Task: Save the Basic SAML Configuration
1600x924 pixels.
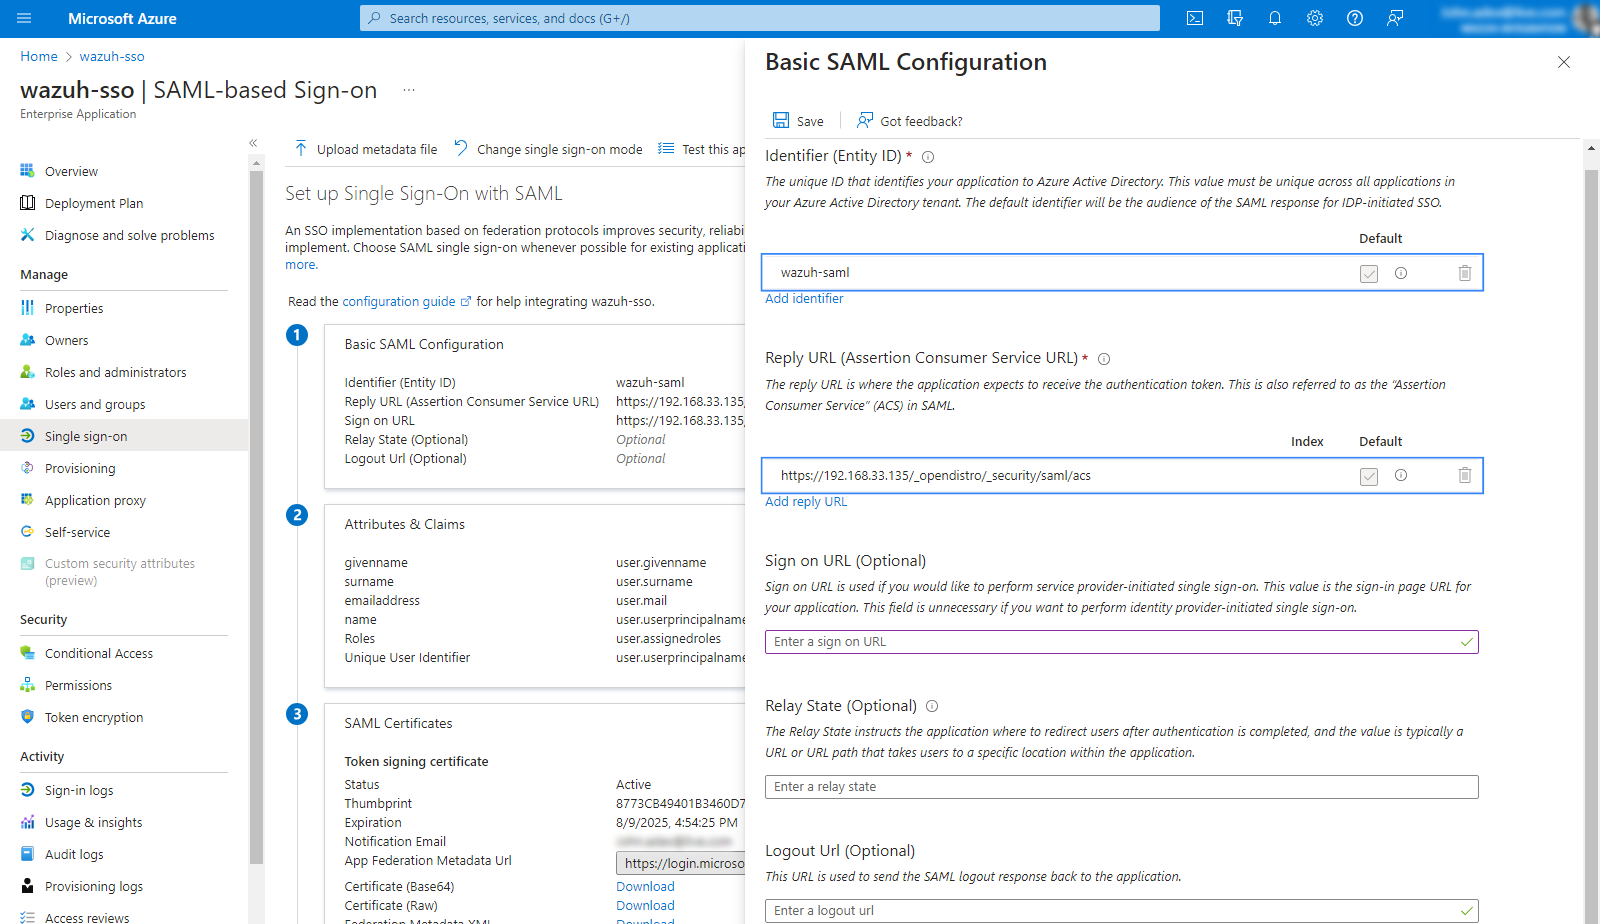Action: coord(798,121)
